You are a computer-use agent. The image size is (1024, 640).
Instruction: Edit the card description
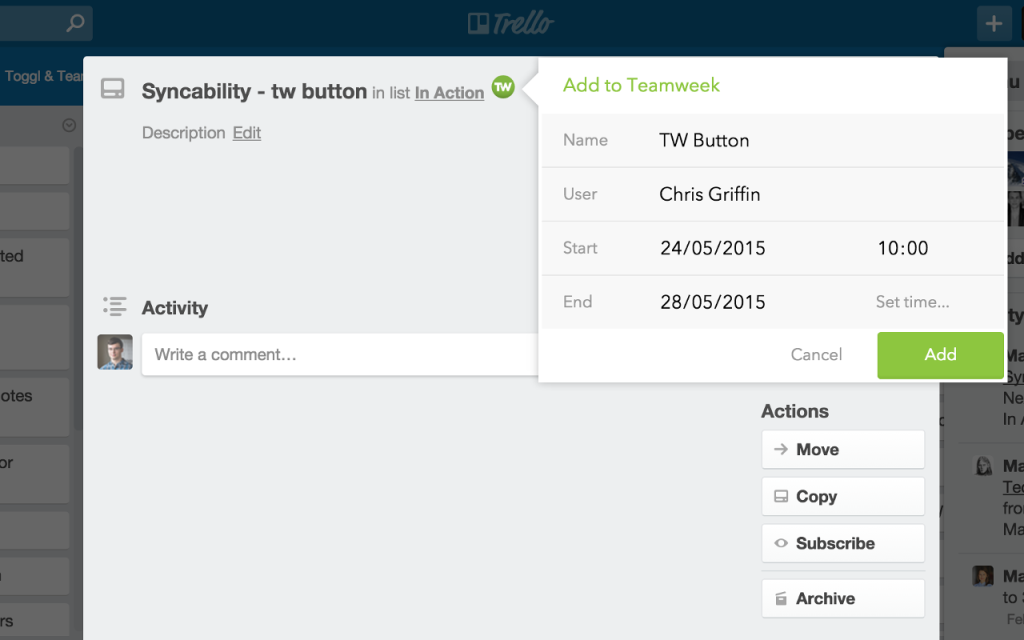tap(247, 133)
